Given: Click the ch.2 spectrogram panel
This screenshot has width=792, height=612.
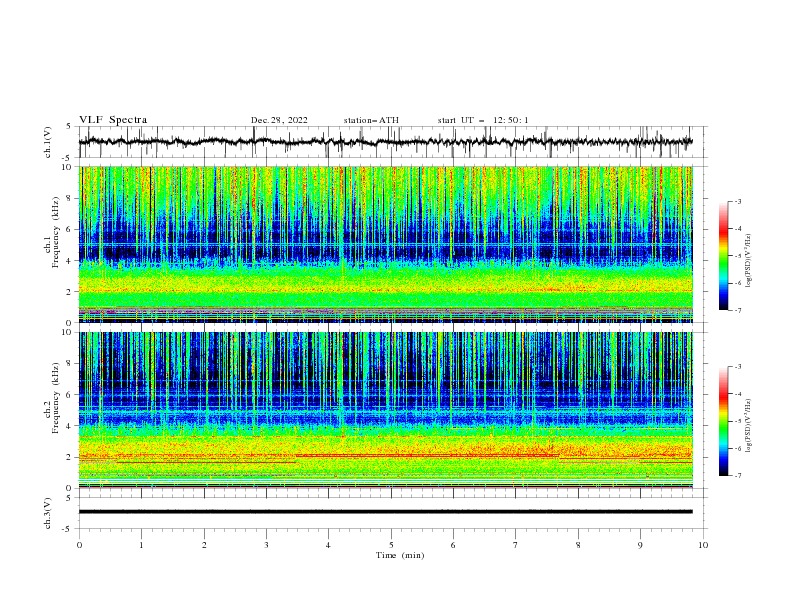Looking at the screenshot, I should click(x=385, y=410).
